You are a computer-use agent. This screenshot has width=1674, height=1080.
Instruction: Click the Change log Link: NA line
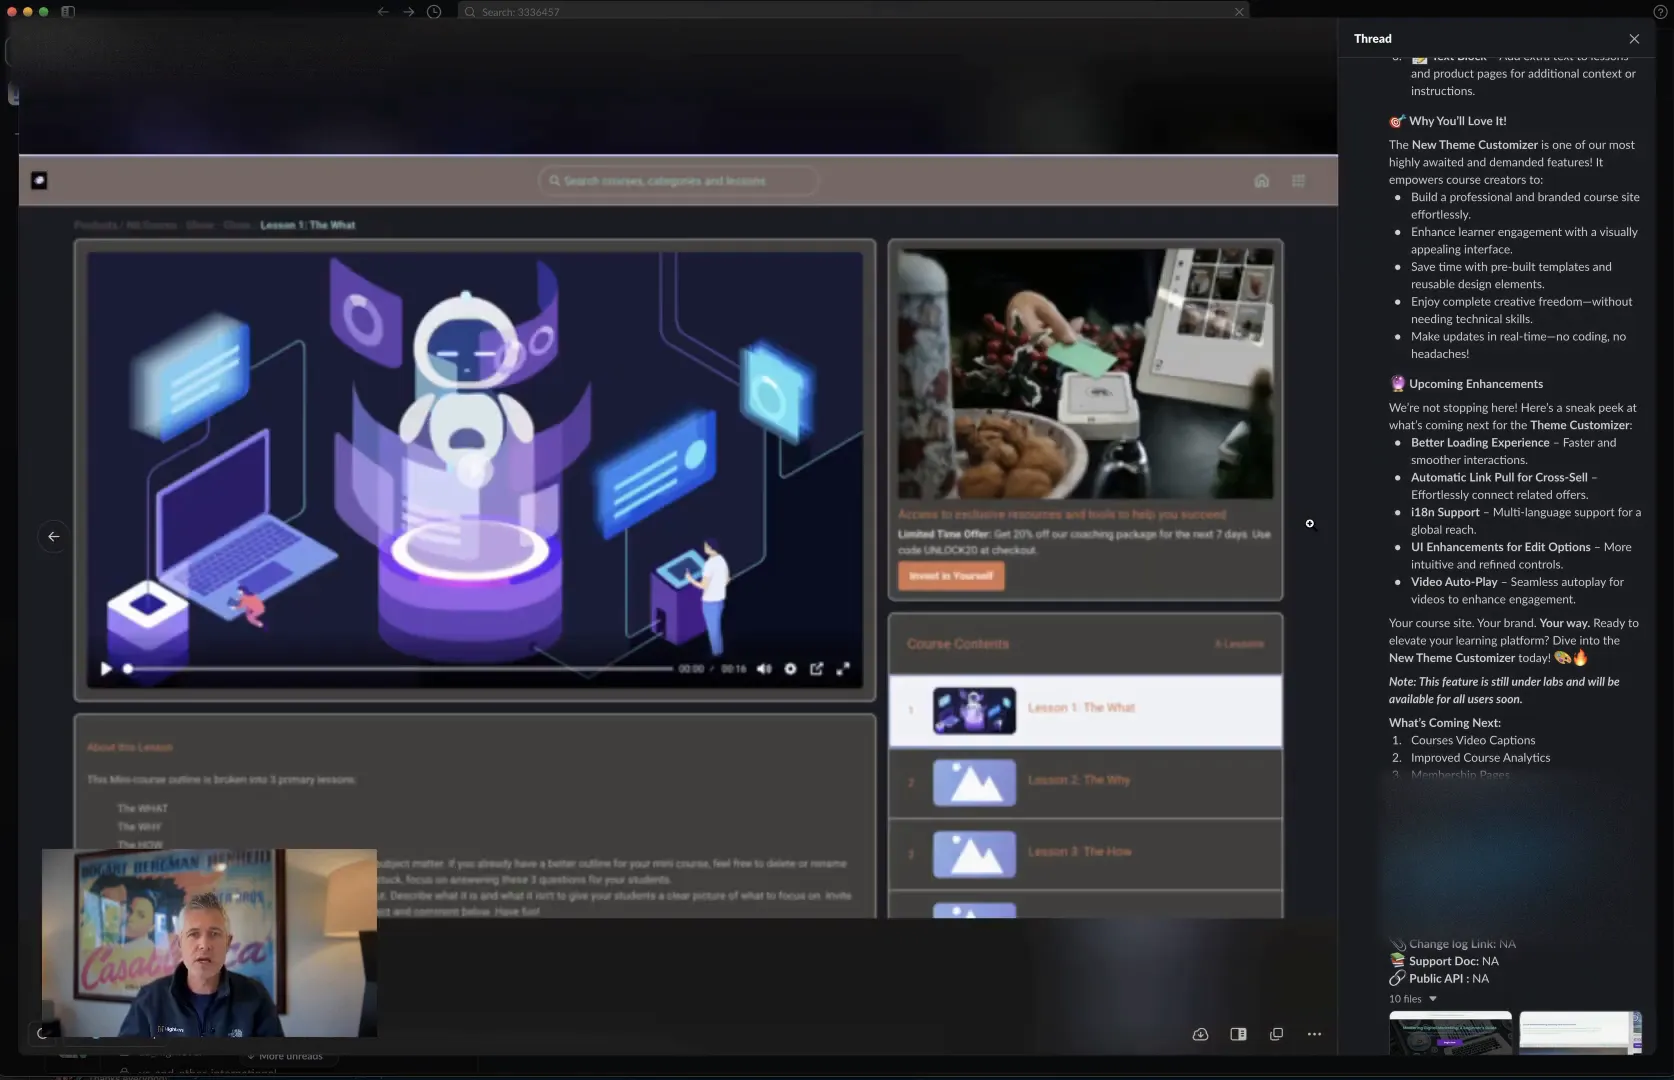(1462, 944)
